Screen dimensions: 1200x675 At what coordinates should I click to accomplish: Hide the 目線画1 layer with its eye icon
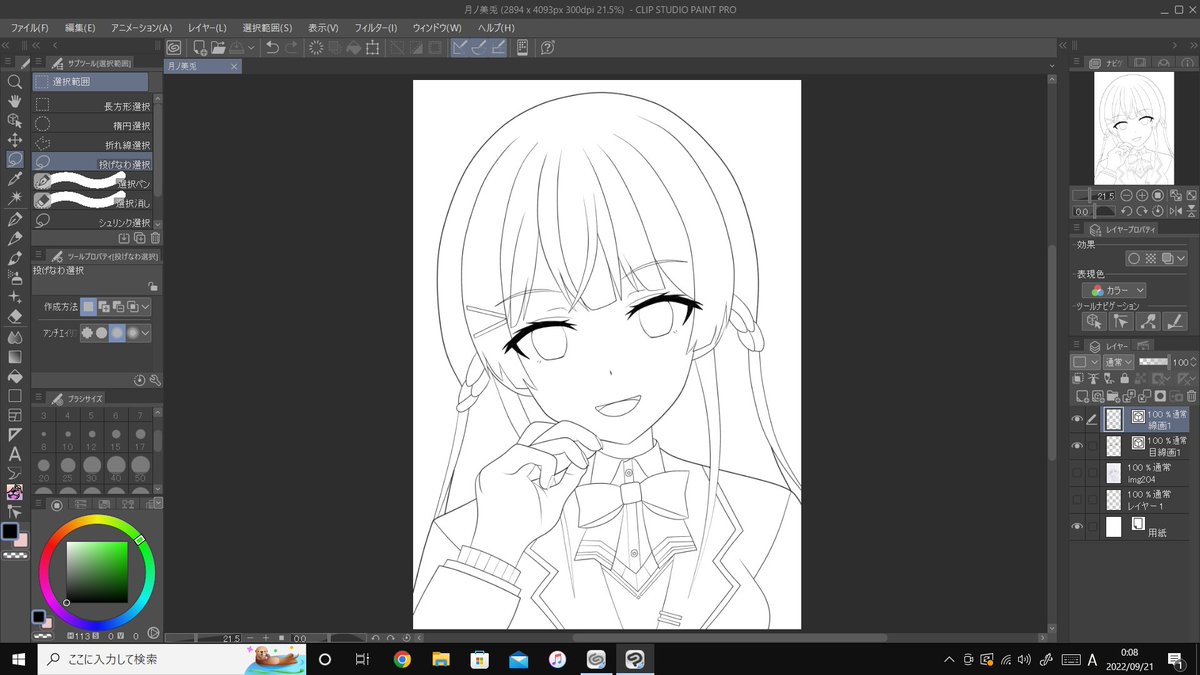1077,445
